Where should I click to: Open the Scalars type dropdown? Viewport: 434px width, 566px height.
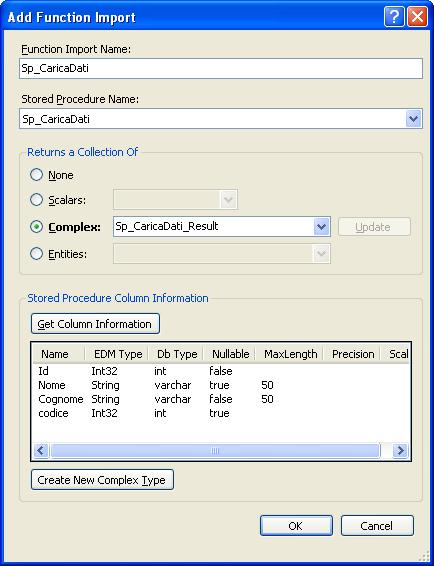[x=229, y=200]
